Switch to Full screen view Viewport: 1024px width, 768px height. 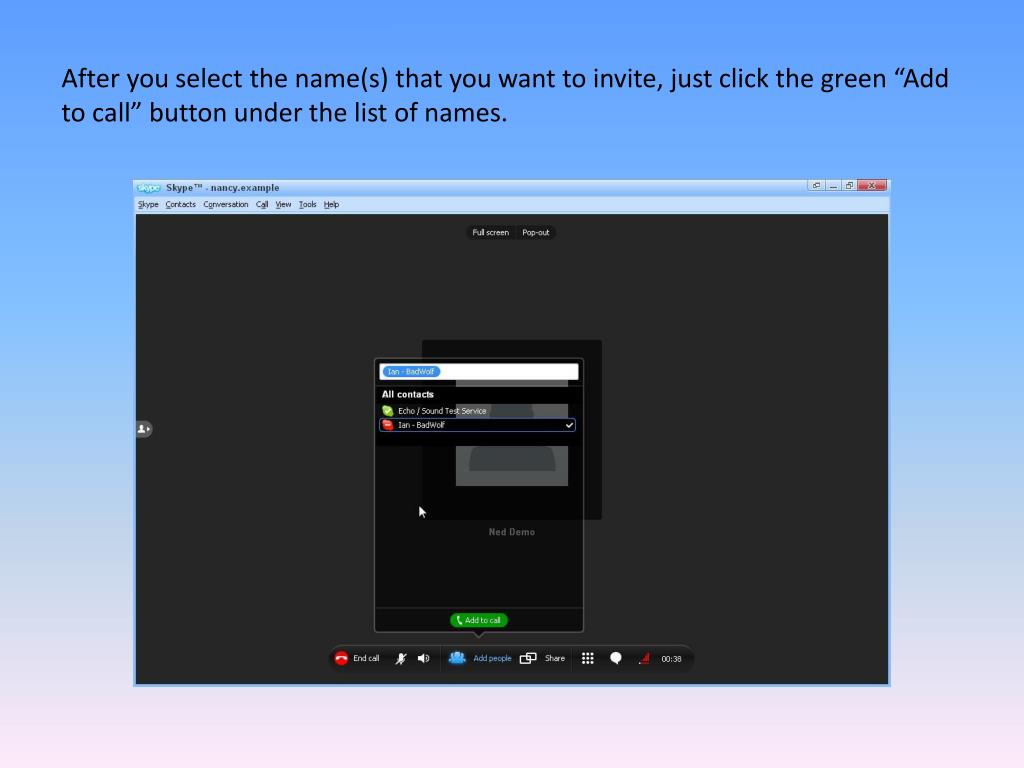(x=490, y=232)
